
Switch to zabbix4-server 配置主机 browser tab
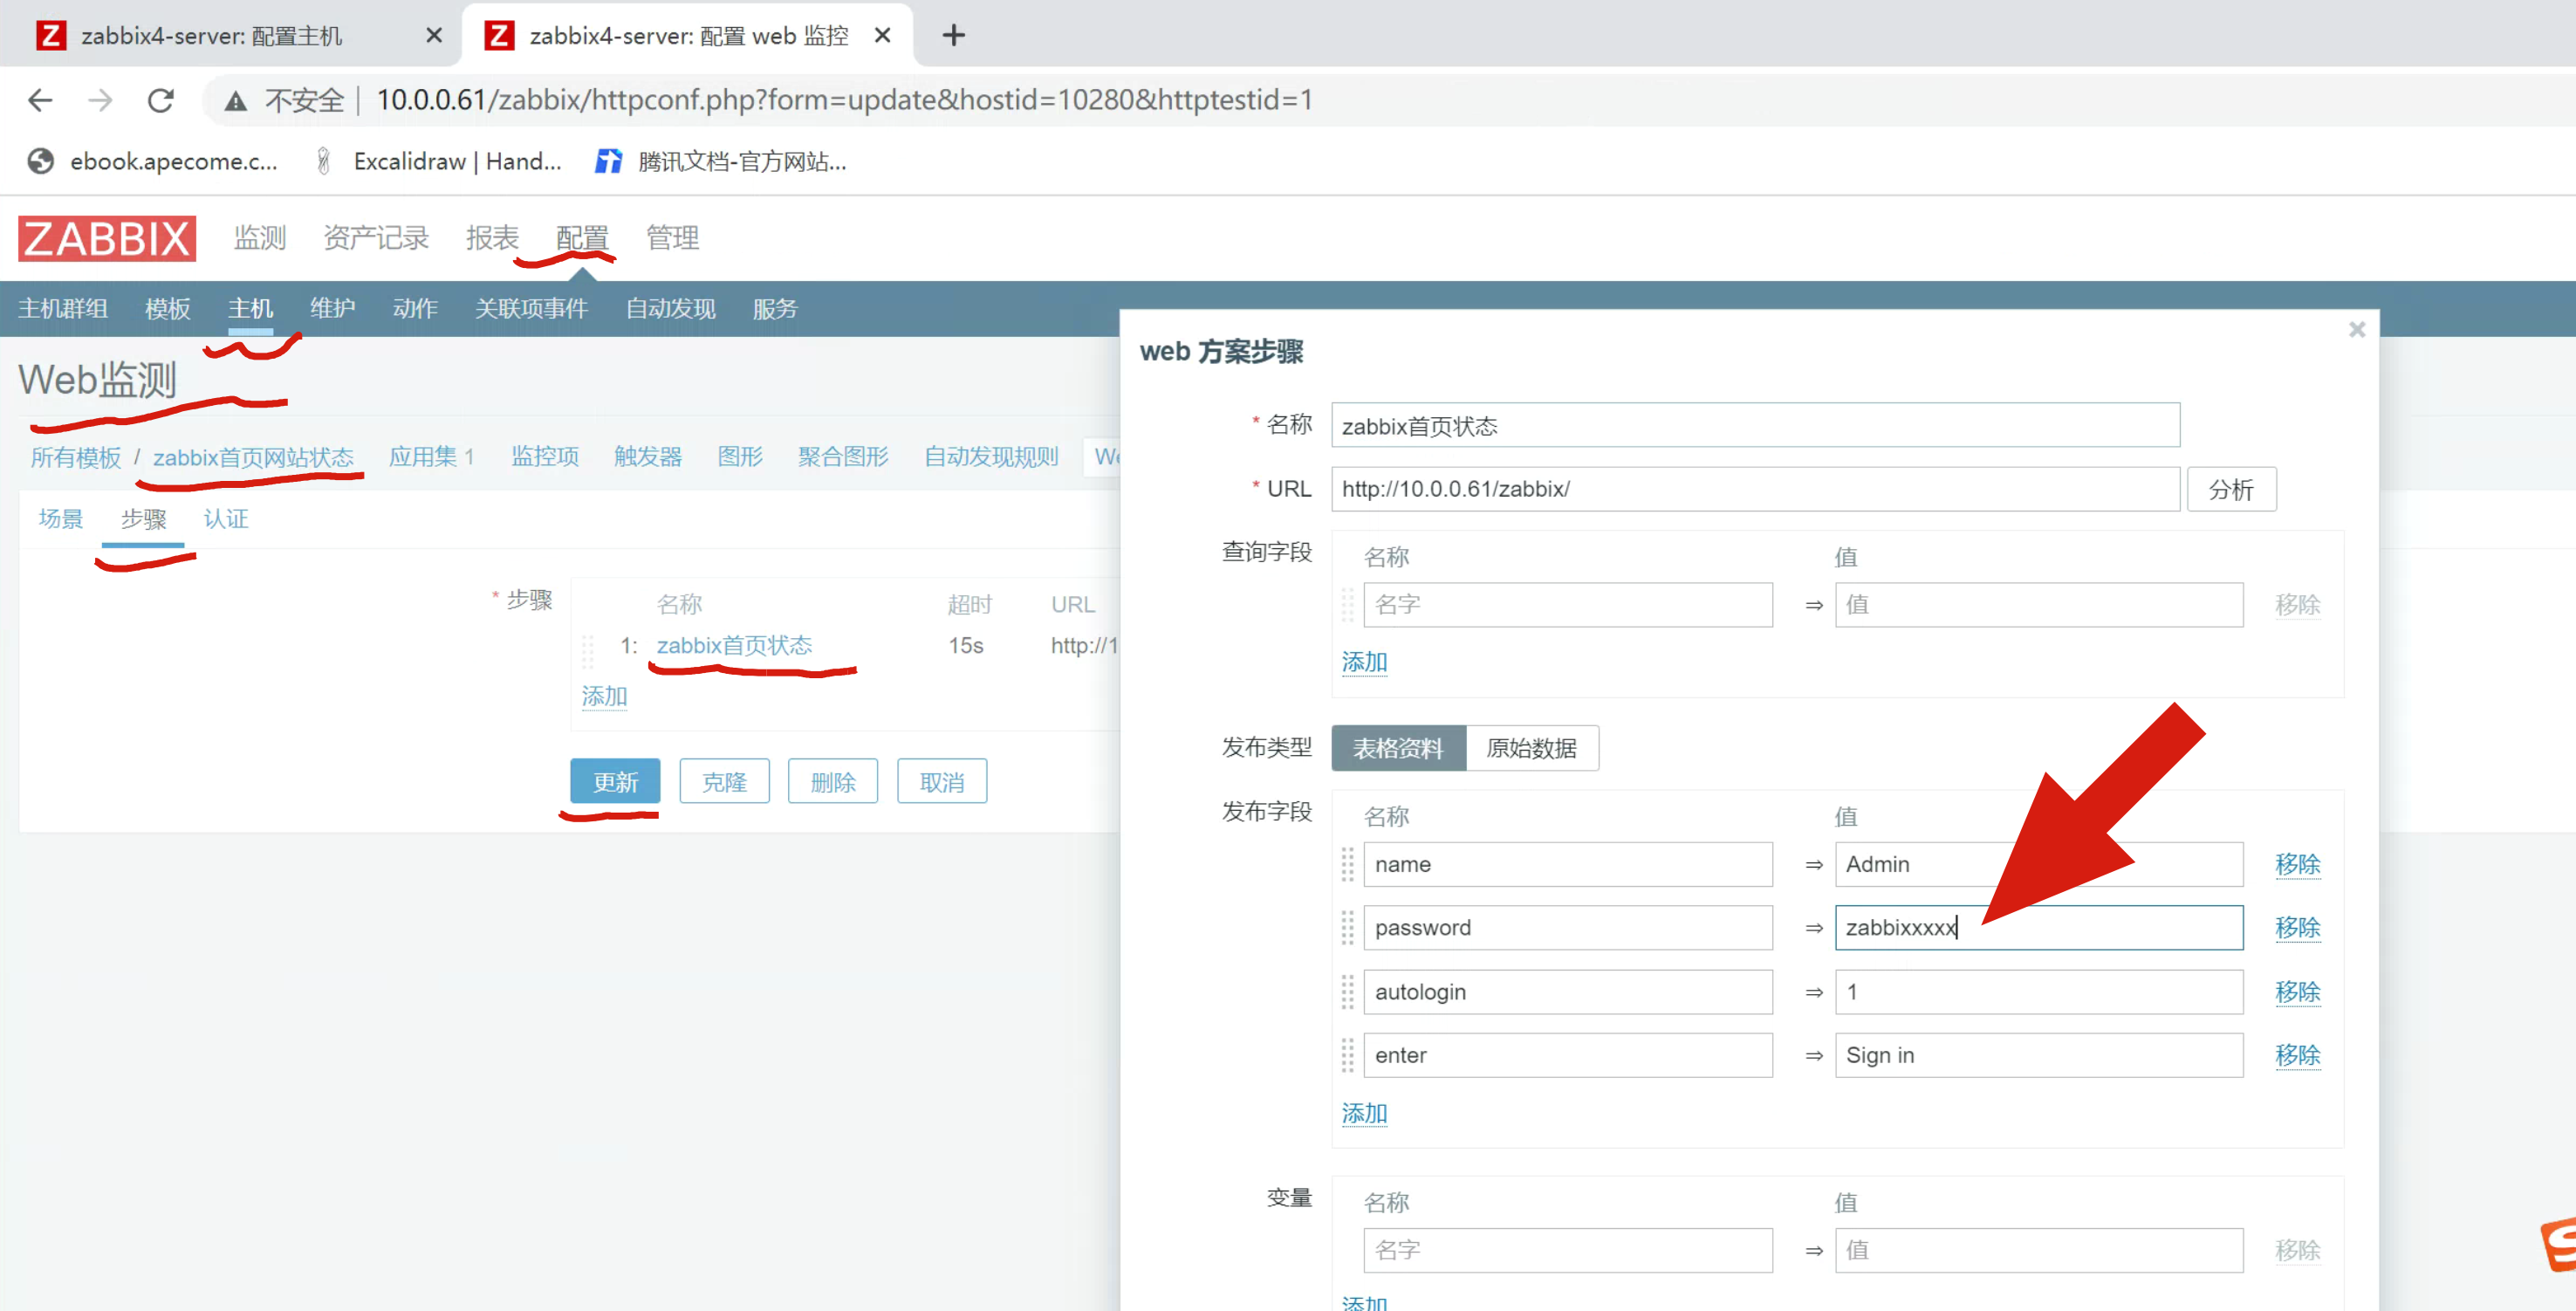pyautogui.click(x=212, y=36)
